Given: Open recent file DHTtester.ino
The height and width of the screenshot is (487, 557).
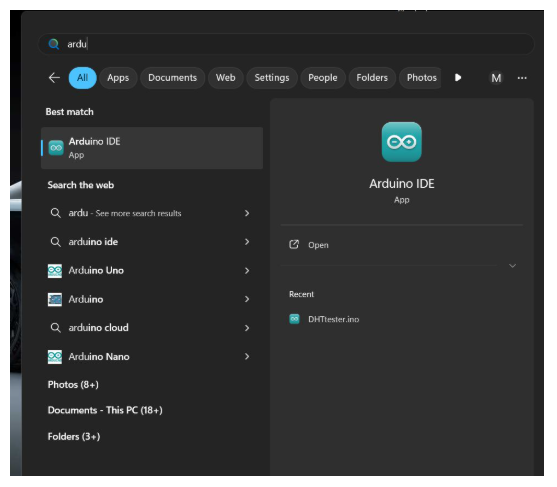Looking at the screenshot, I should (401, 319).
